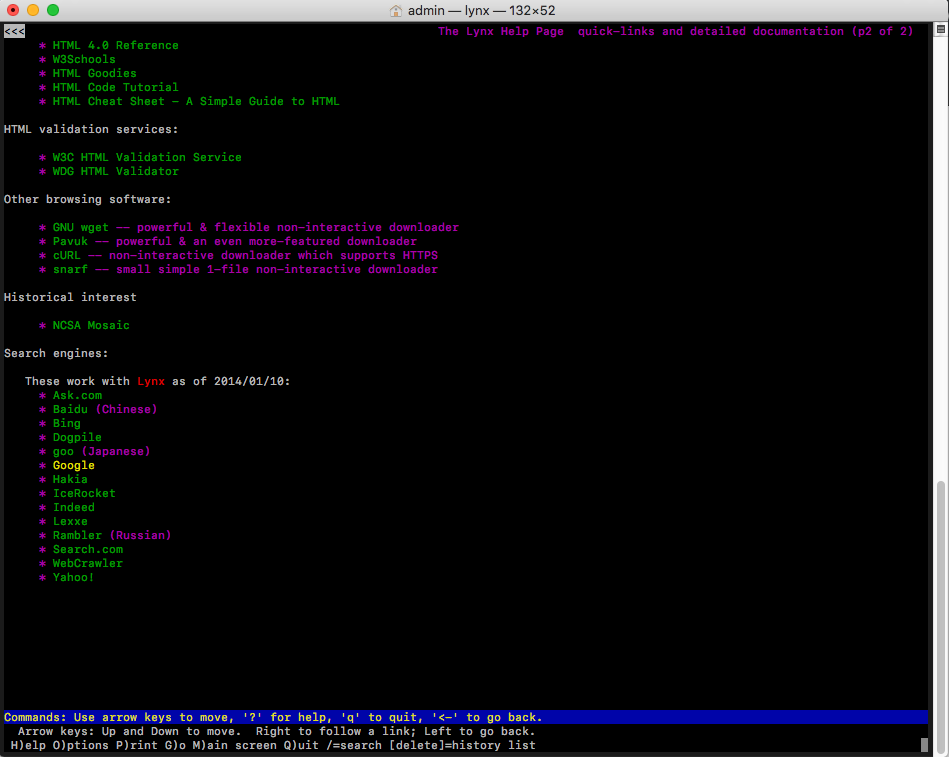Viewport: 949px width, 757px height.
Task: Open the HTML Goodies link
Action: coord(94,73)
